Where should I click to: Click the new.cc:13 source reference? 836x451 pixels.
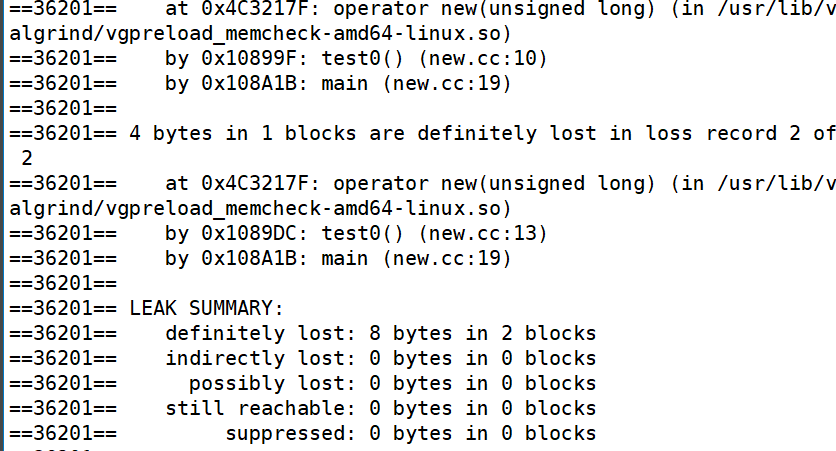(488, 233)
